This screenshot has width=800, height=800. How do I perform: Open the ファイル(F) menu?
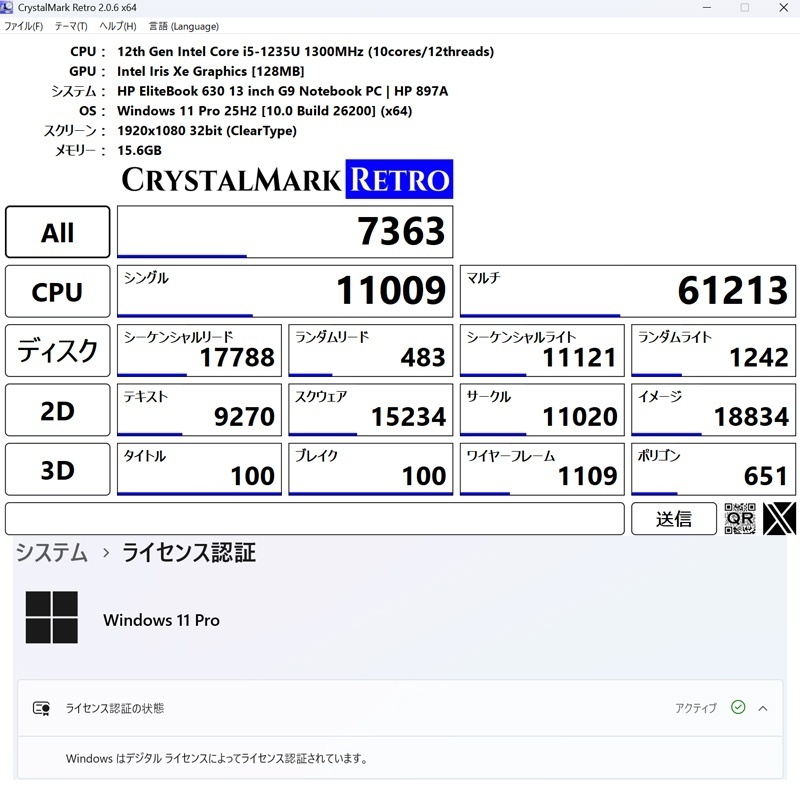pos(23,26)
